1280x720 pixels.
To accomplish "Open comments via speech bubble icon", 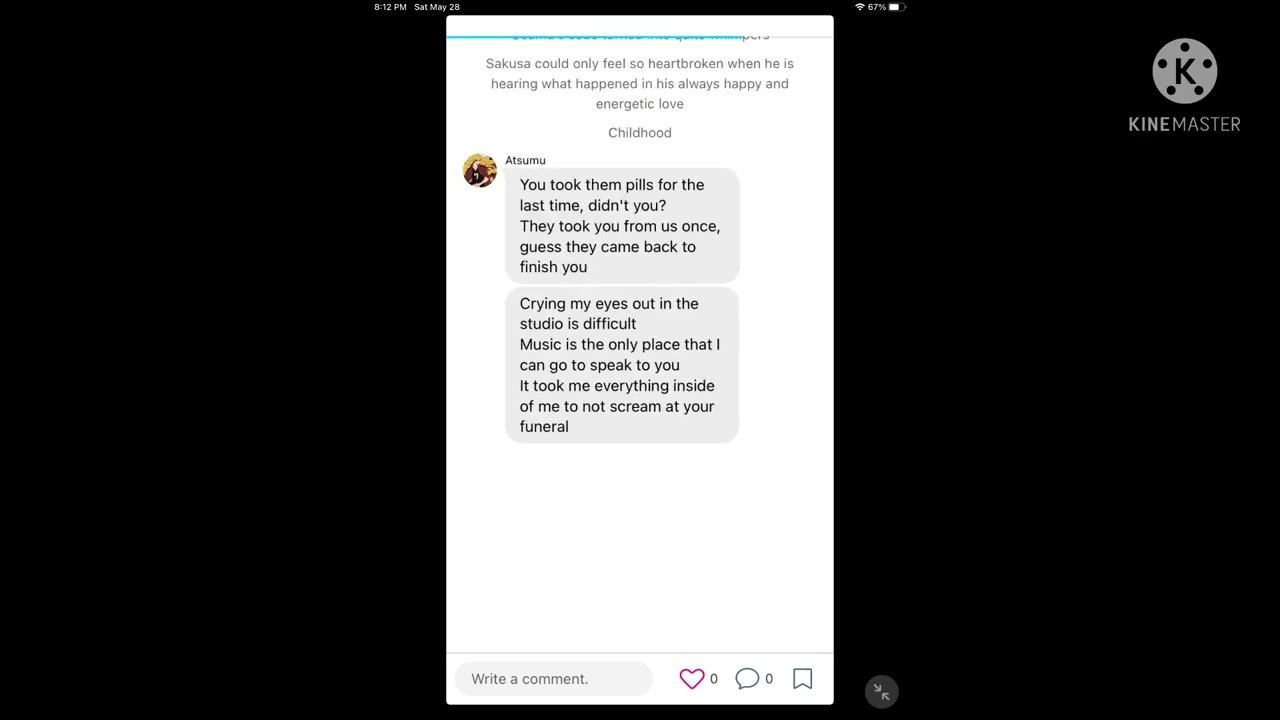I will 747,679.
